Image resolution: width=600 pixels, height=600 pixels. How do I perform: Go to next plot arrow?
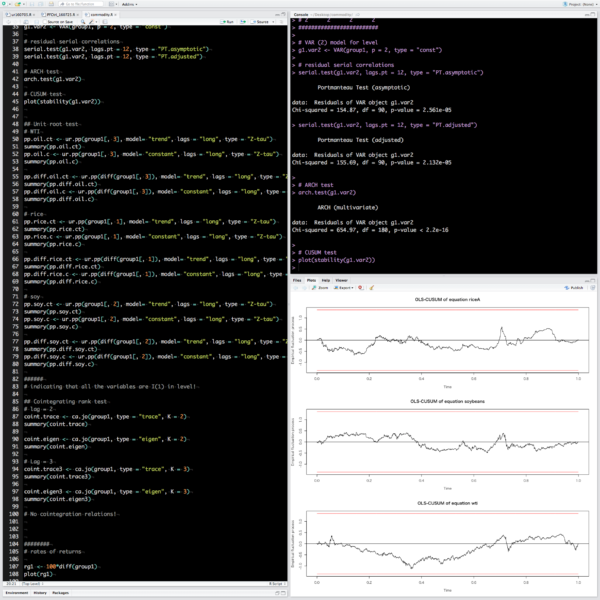pos(304,288)
